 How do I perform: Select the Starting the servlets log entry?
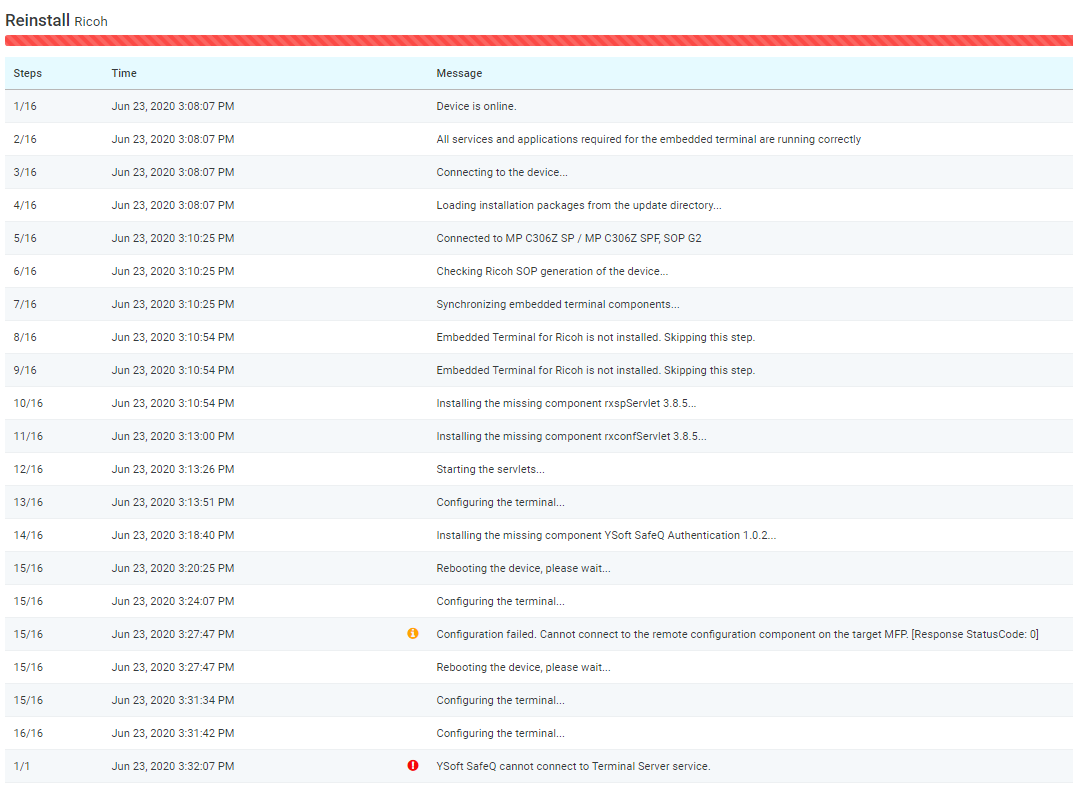[536, 469]
